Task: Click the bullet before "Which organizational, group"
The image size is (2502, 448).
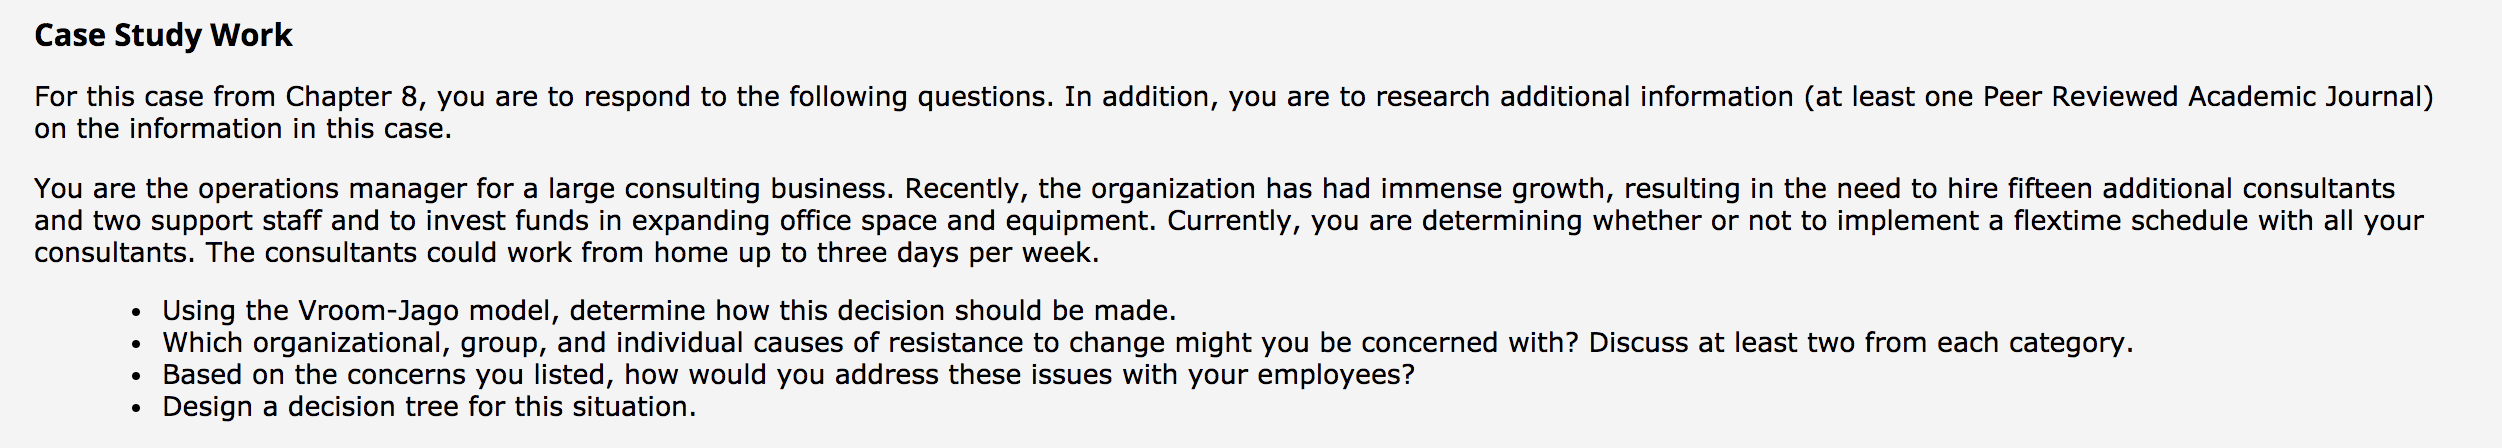Action: 137,345
